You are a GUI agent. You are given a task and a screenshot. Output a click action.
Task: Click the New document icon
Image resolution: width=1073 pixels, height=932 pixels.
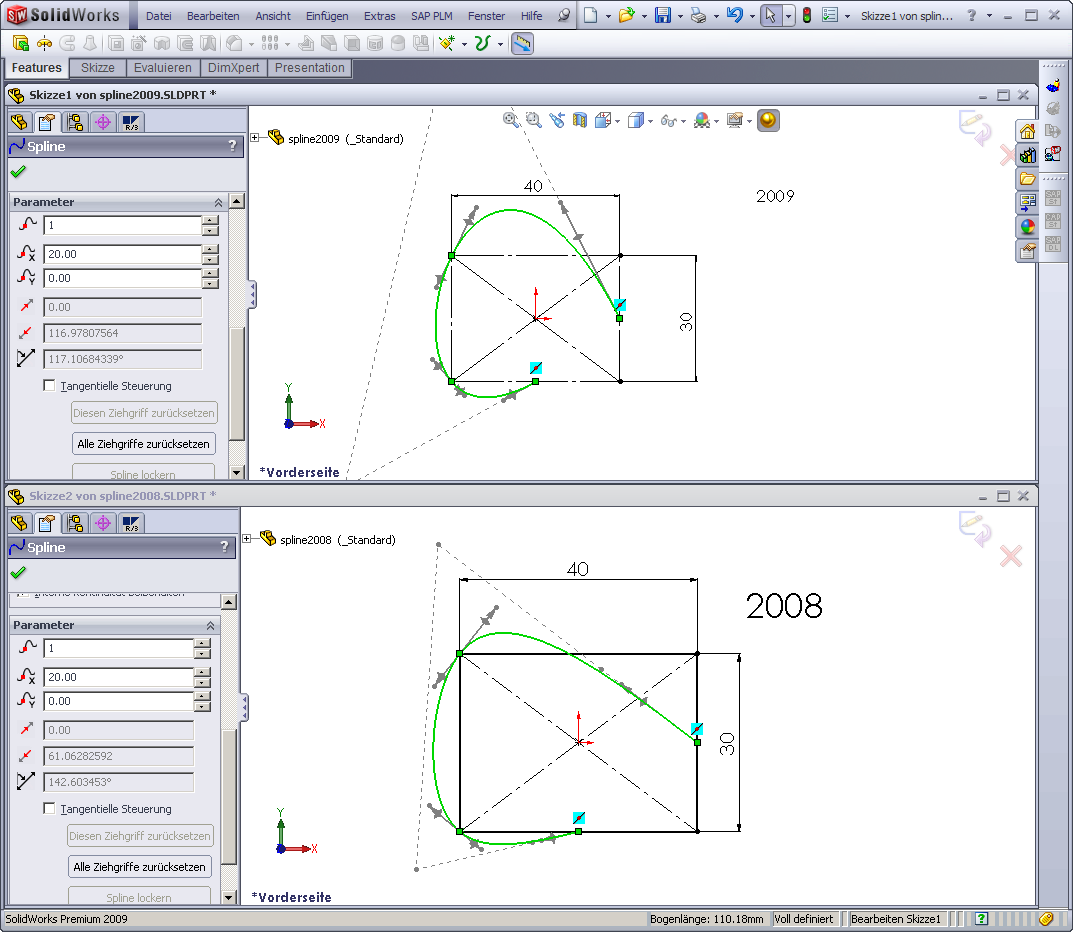590,15
